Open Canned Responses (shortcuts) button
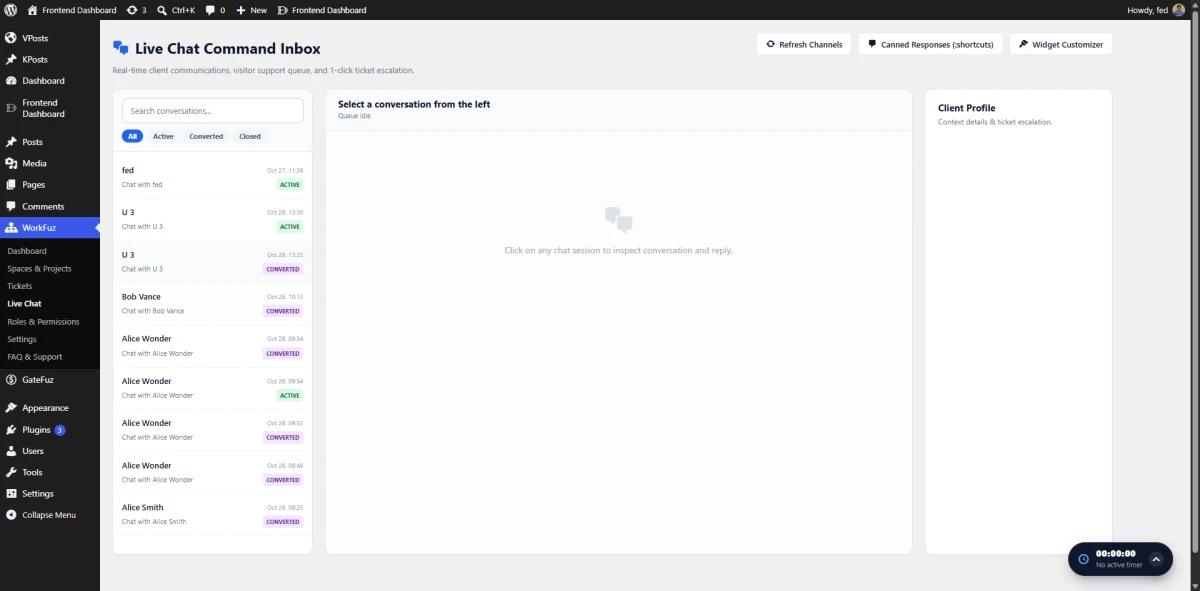This screenshot has height=591, width=1200. [x=931, y=44]
